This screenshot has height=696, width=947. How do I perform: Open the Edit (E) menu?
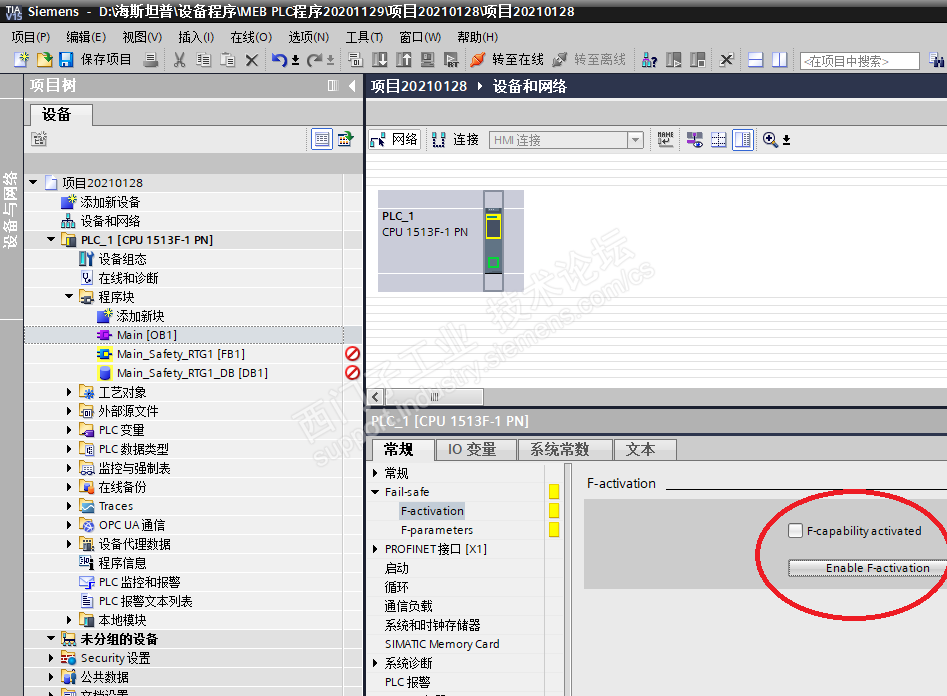[86, 37]
